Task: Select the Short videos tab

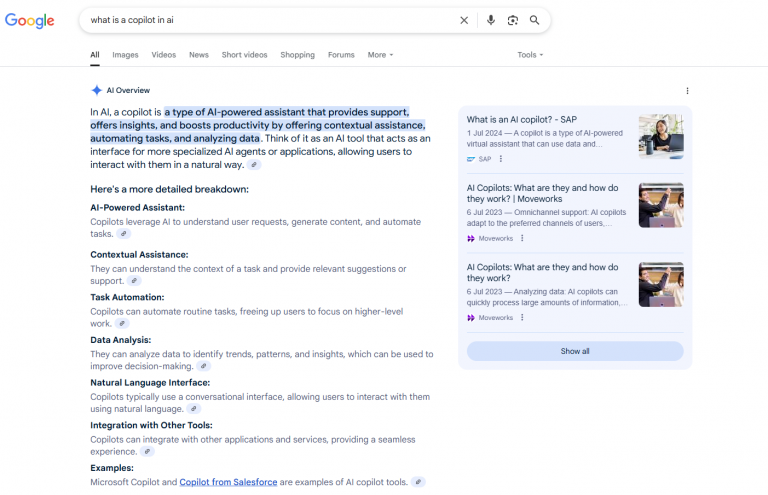Action: pos(244,55)
